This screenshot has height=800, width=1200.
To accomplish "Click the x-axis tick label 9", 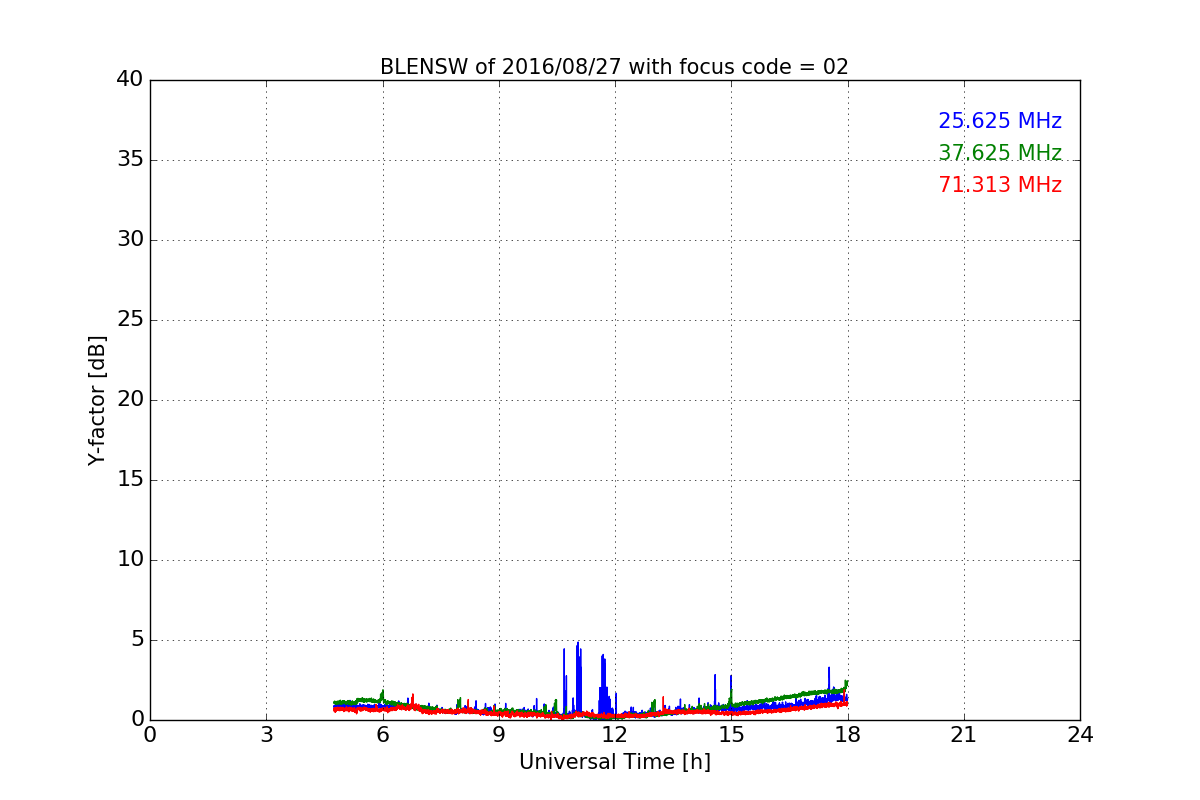I will [x=499, y=734].
